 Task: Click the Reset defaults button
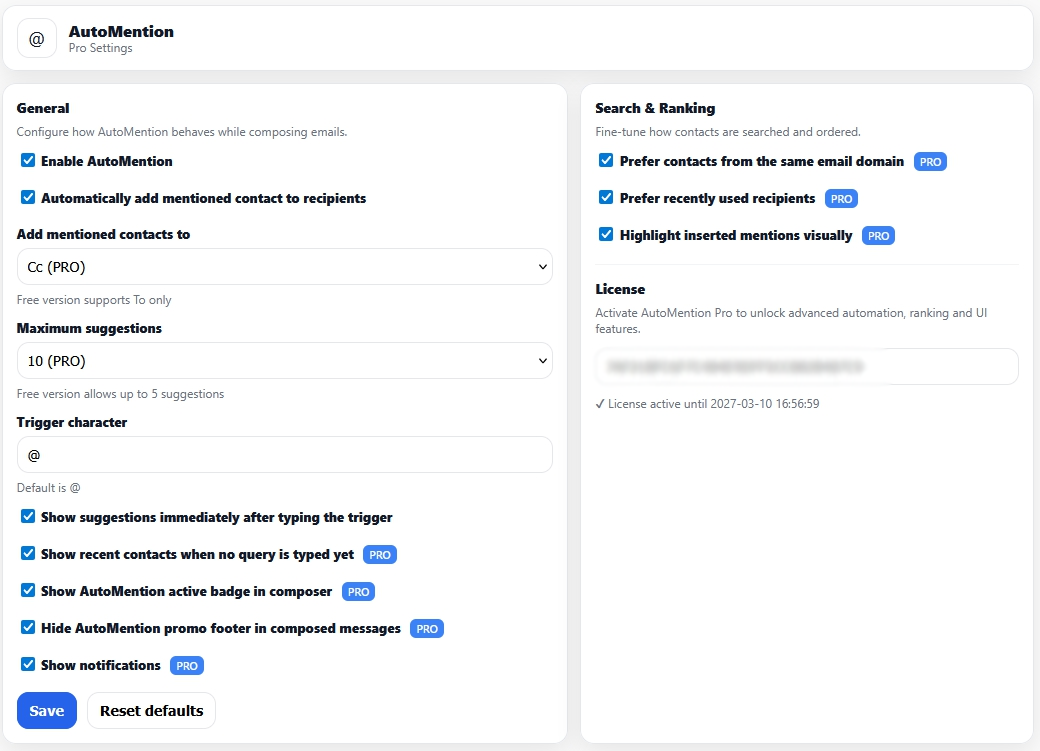pyautogui.click(x=151, y=710)
